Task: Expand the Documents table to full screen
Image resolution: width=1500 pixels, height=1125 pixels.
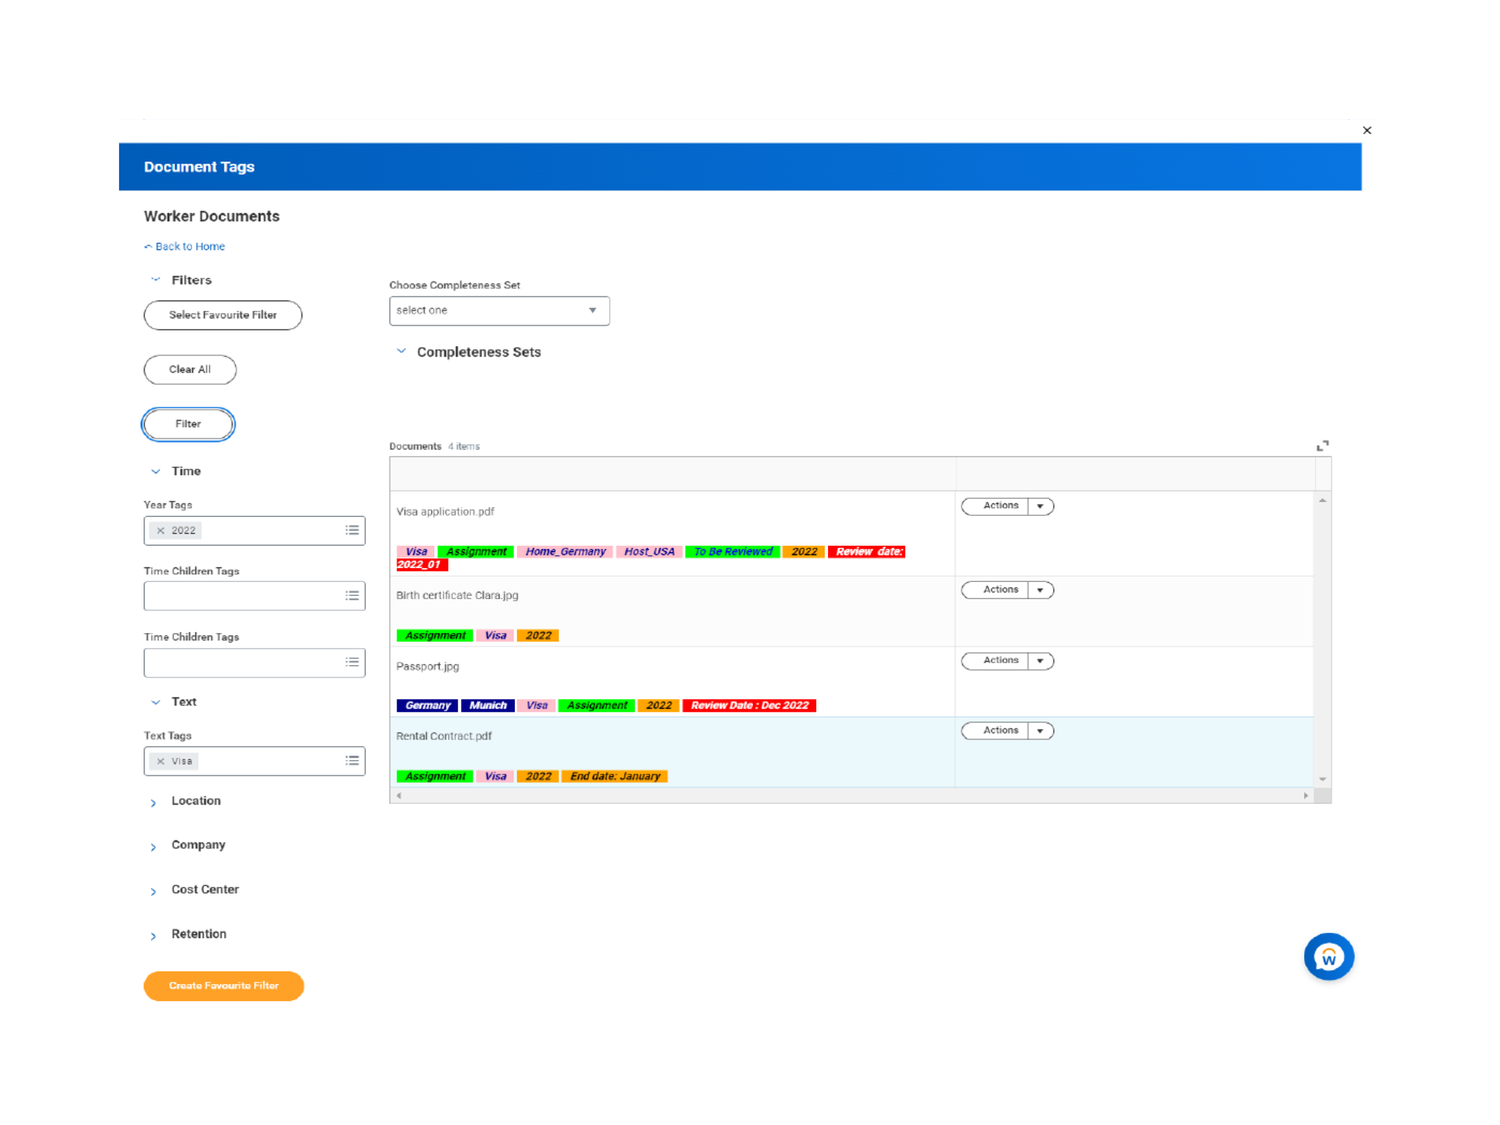Action: pyautogui.click(x=1322, y=445)
